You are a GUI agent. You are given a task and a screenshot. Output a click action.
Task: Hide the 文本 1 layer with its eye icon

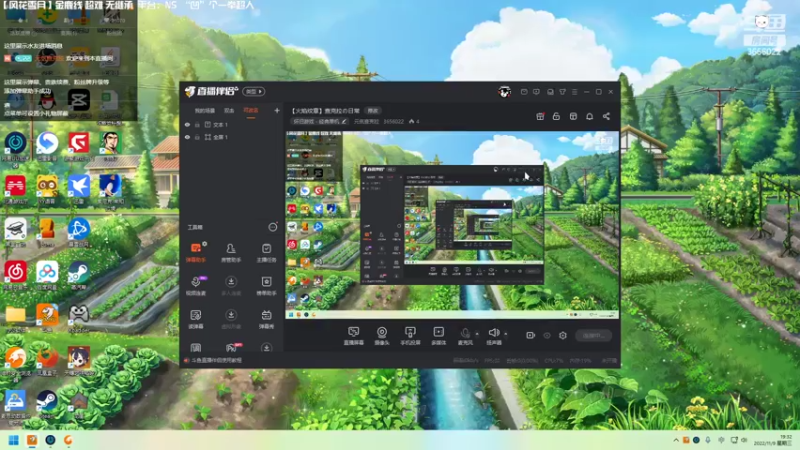pos(187,124)
